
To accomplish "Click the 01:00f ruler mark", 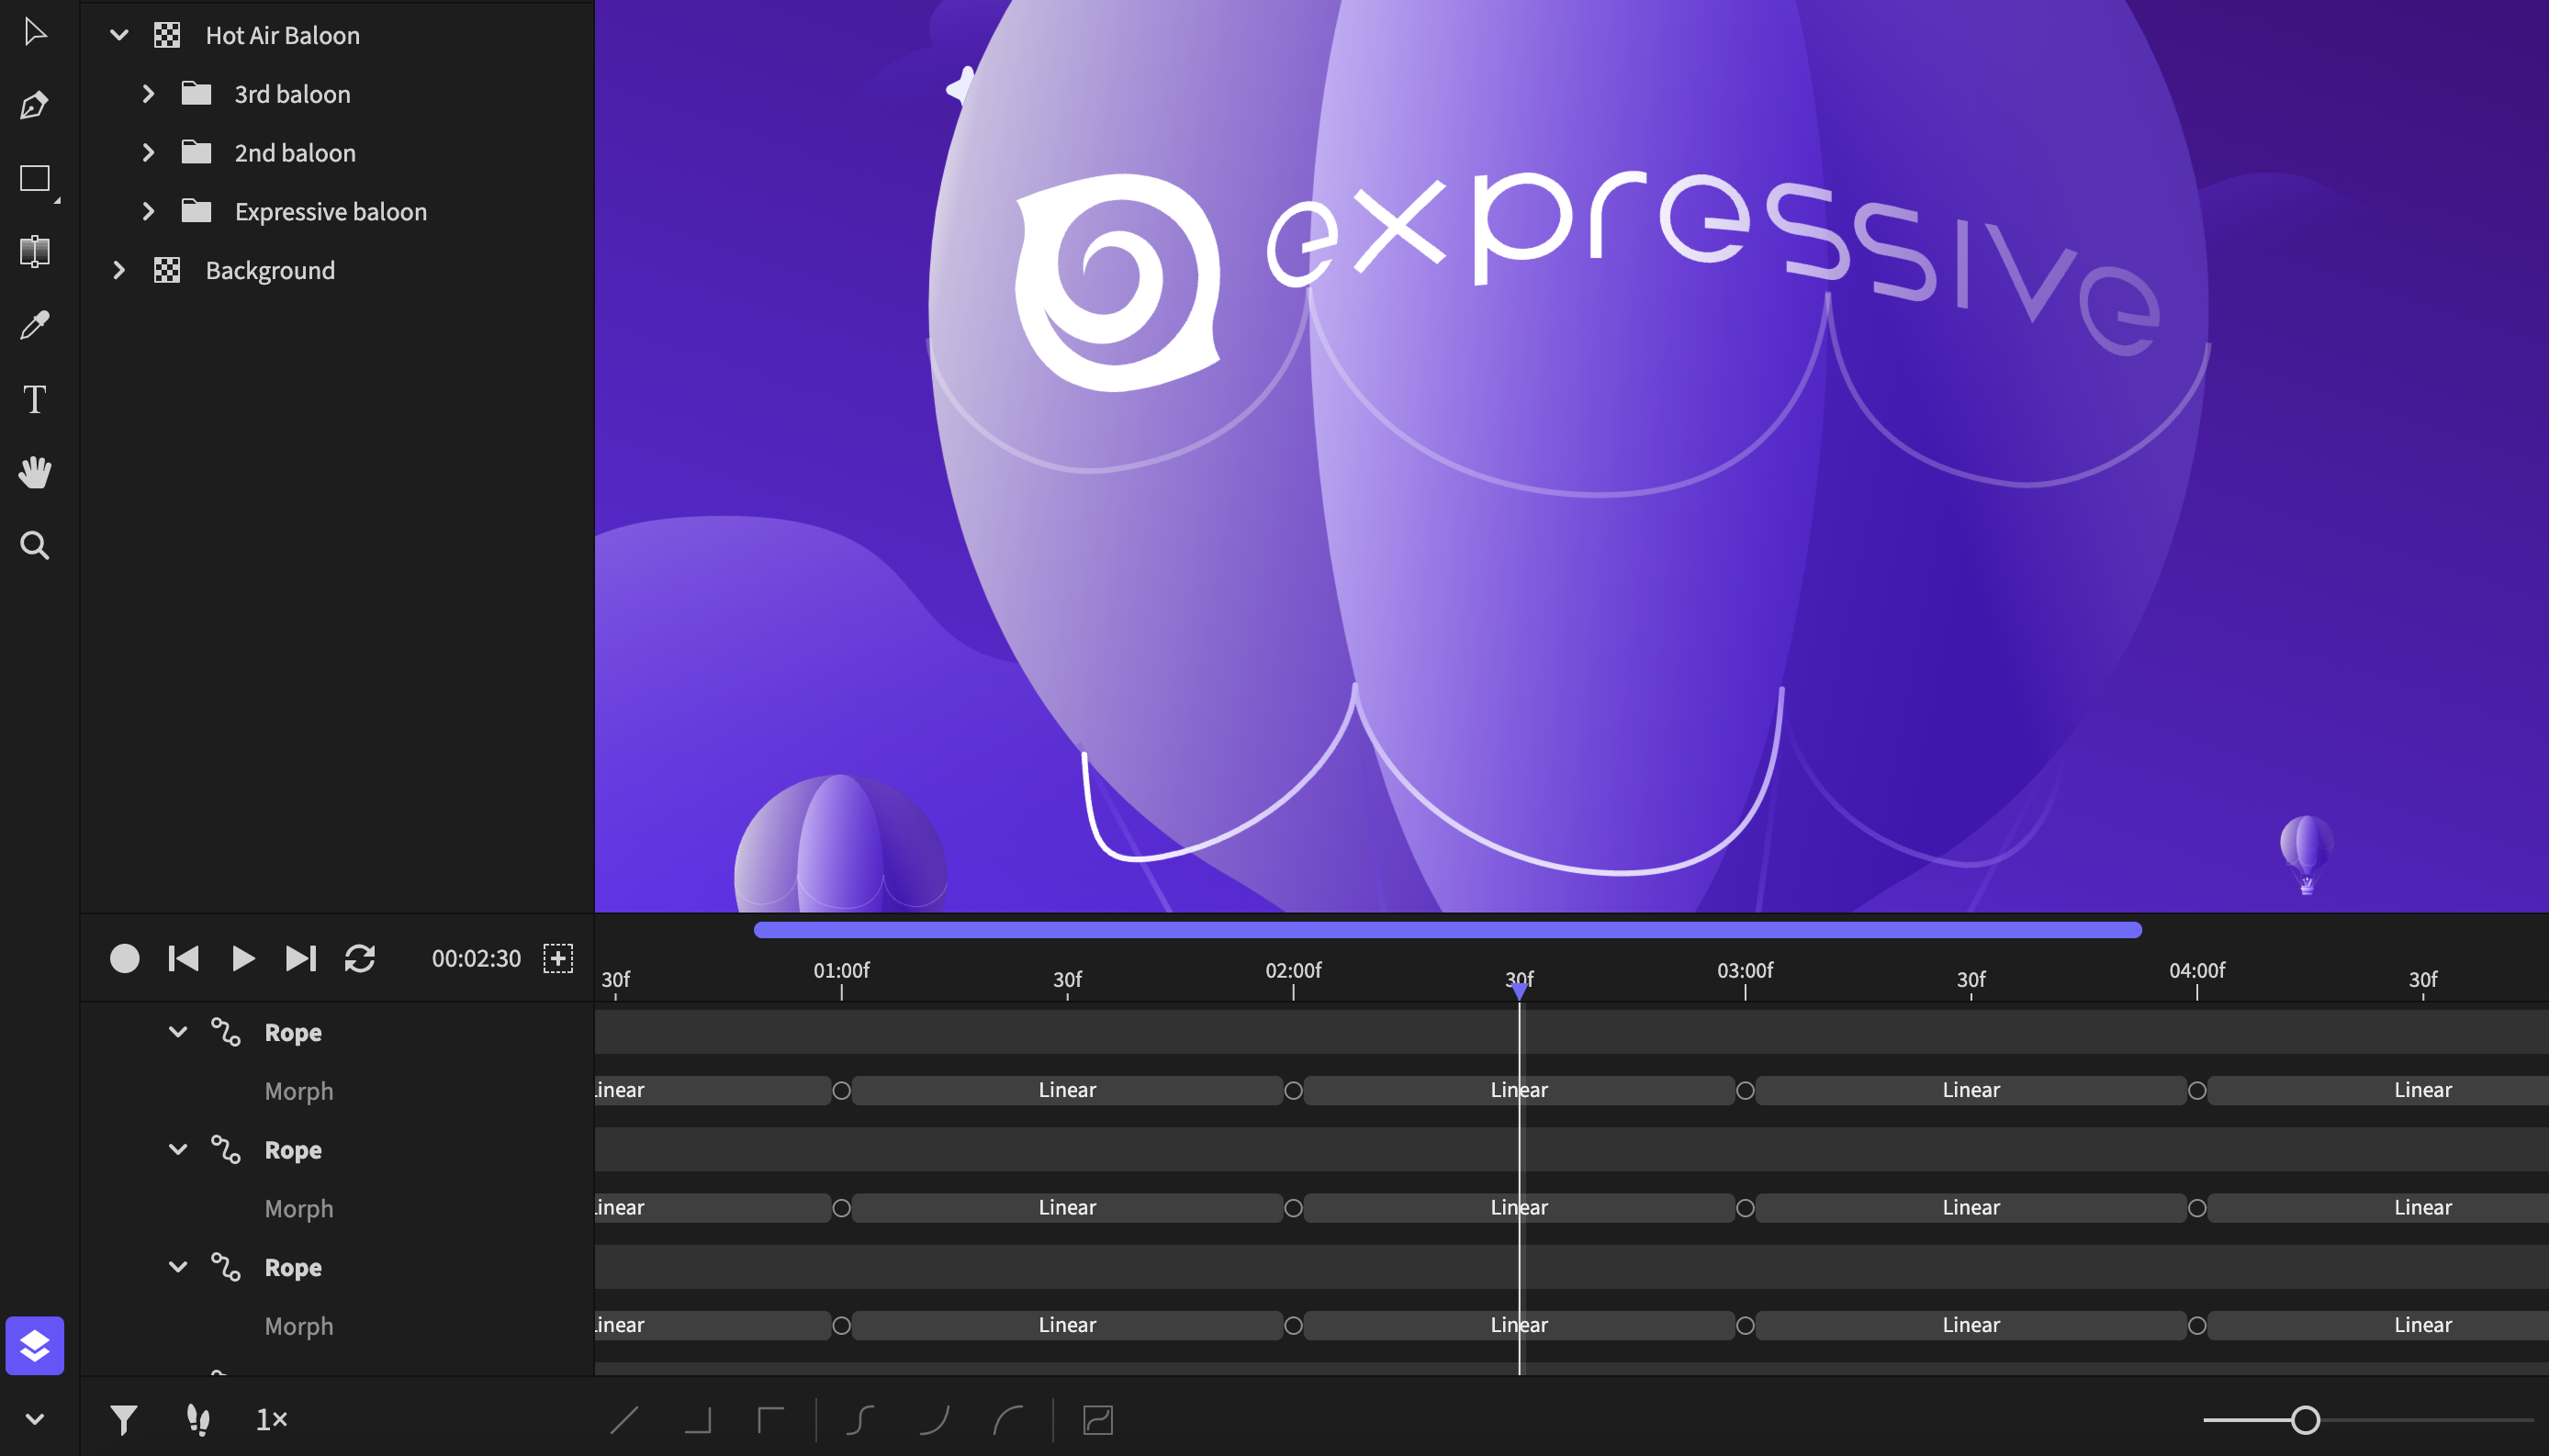I will (841, 971).
